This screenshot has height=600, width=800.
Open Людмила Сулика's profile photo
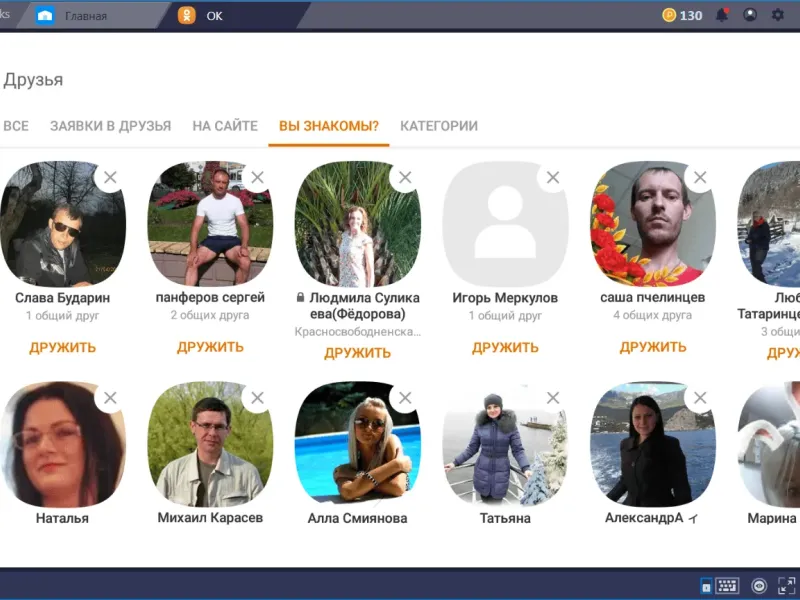[x=358, y=223]
